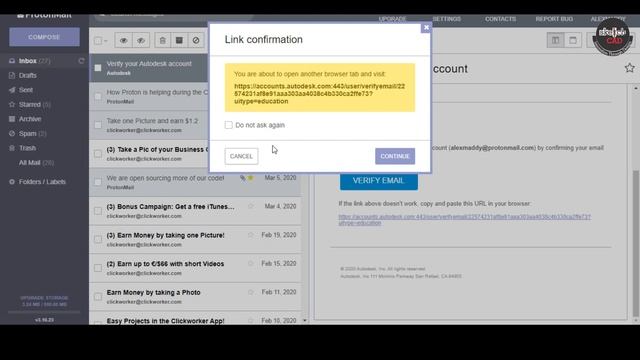The image size is (640, 360).
Task: Select checkbox for Earn Money by taking a Photo
Action: [98, 296]
